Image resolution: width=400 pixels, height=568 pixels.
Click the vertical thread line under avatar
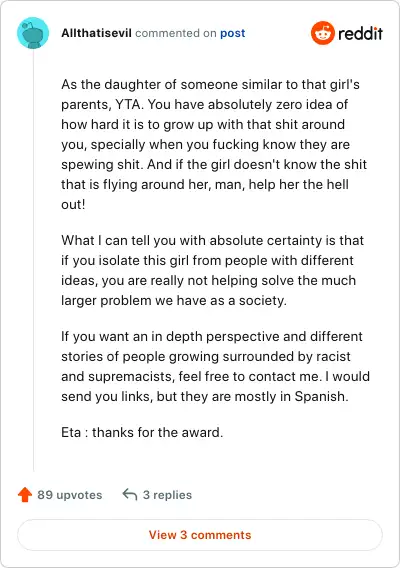pos(34,261)
